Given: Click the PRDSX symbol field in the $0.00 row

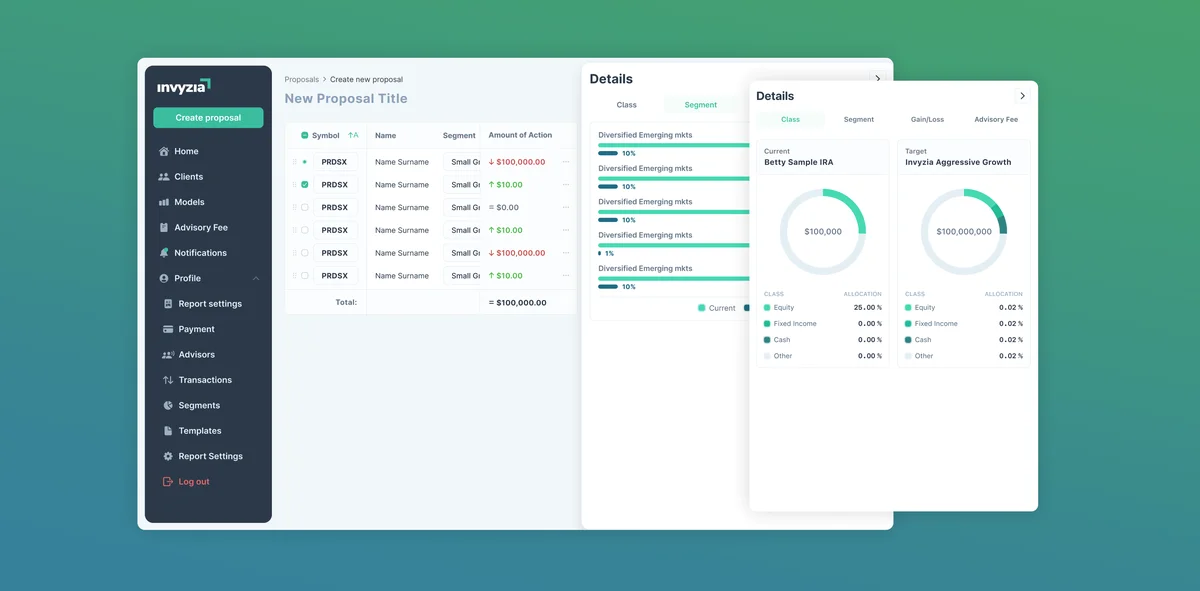Looking at the screenshot, I should (x=336, y=208).
